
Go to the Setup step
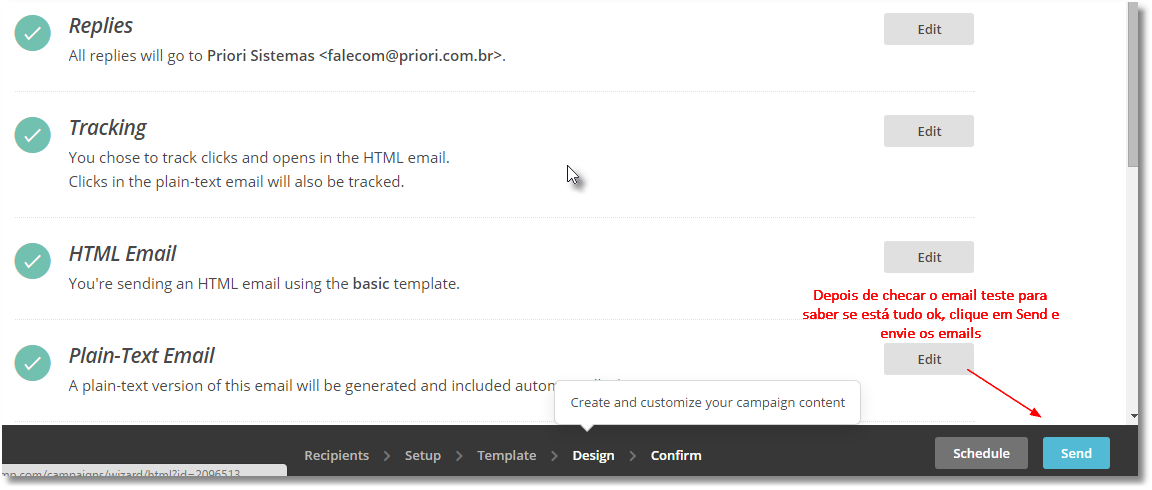422,455
